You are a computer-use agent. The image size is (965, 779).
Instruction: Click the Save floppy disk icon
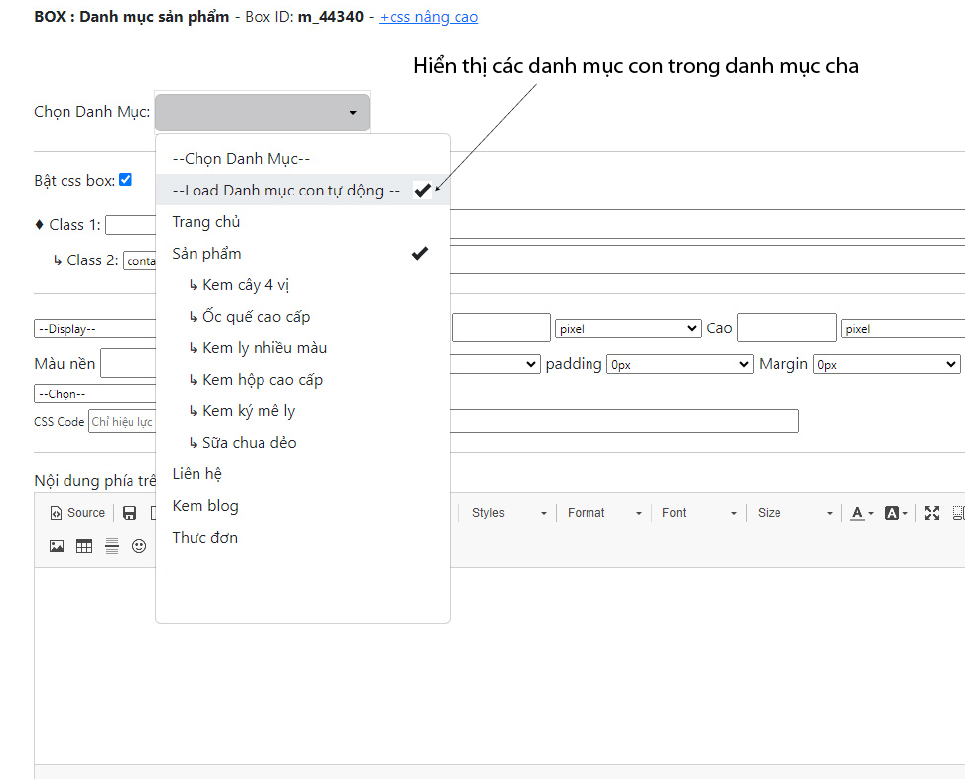coord(129,513)
